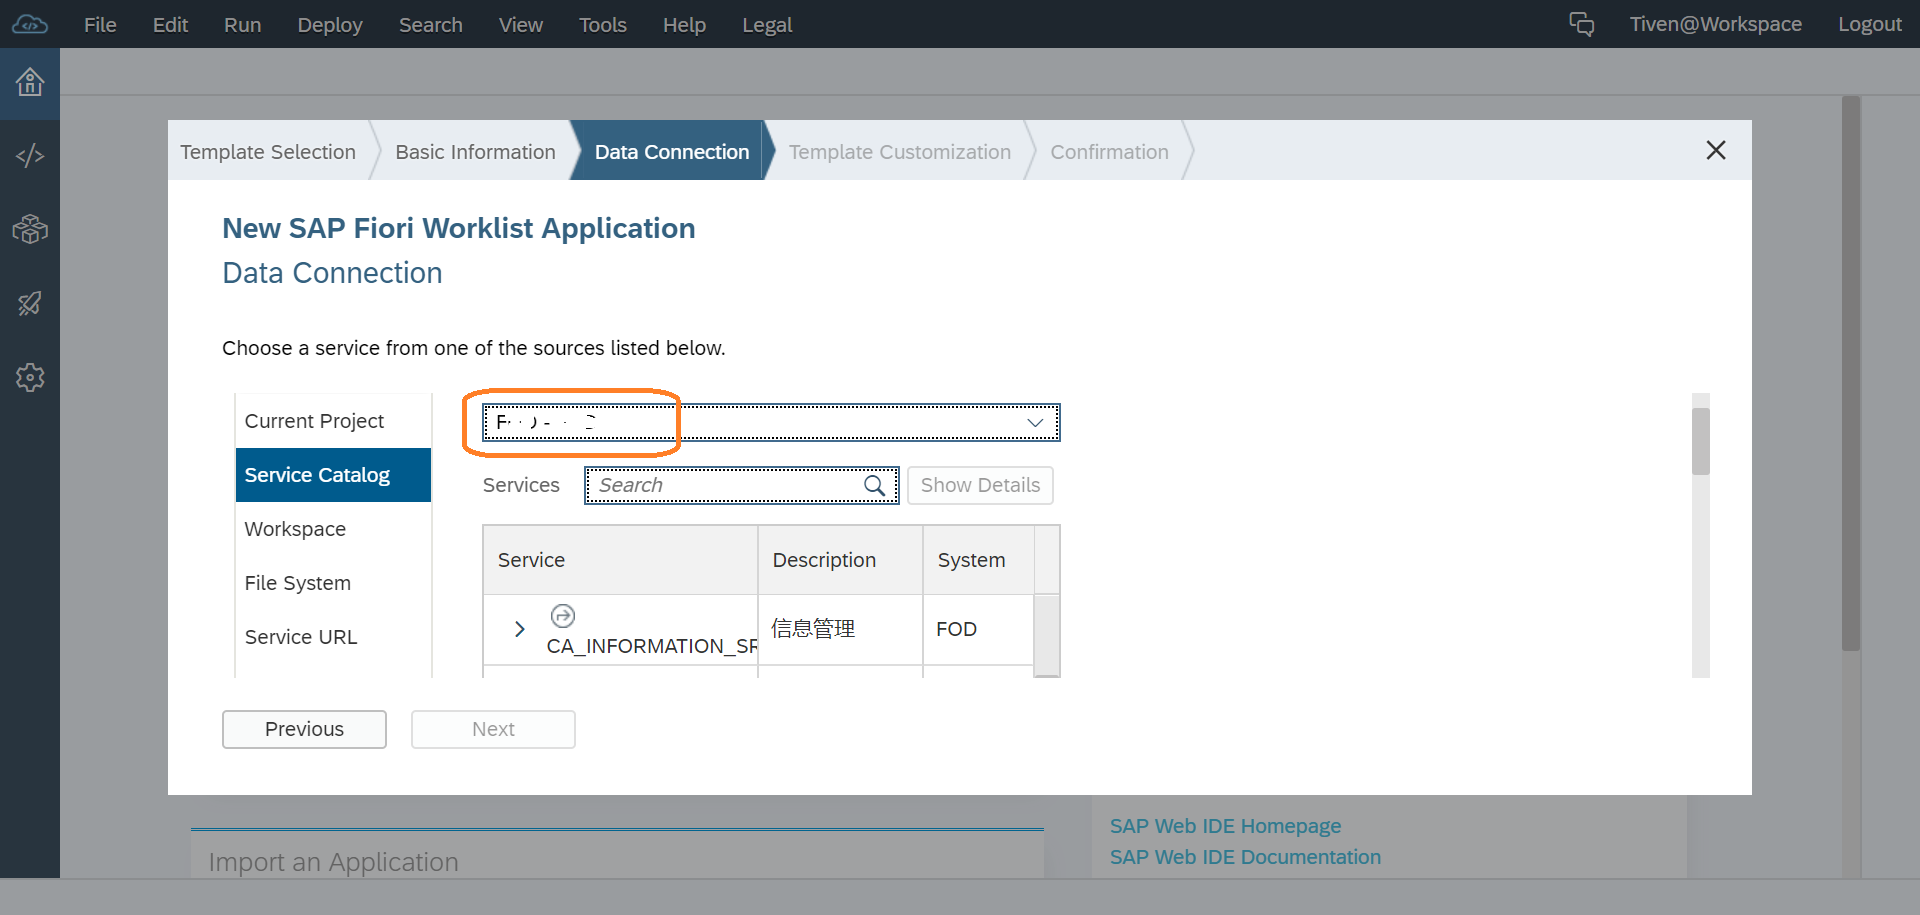Select Service Catalog as the source
Screen dimensions: 1920x915
click(333, 475)
